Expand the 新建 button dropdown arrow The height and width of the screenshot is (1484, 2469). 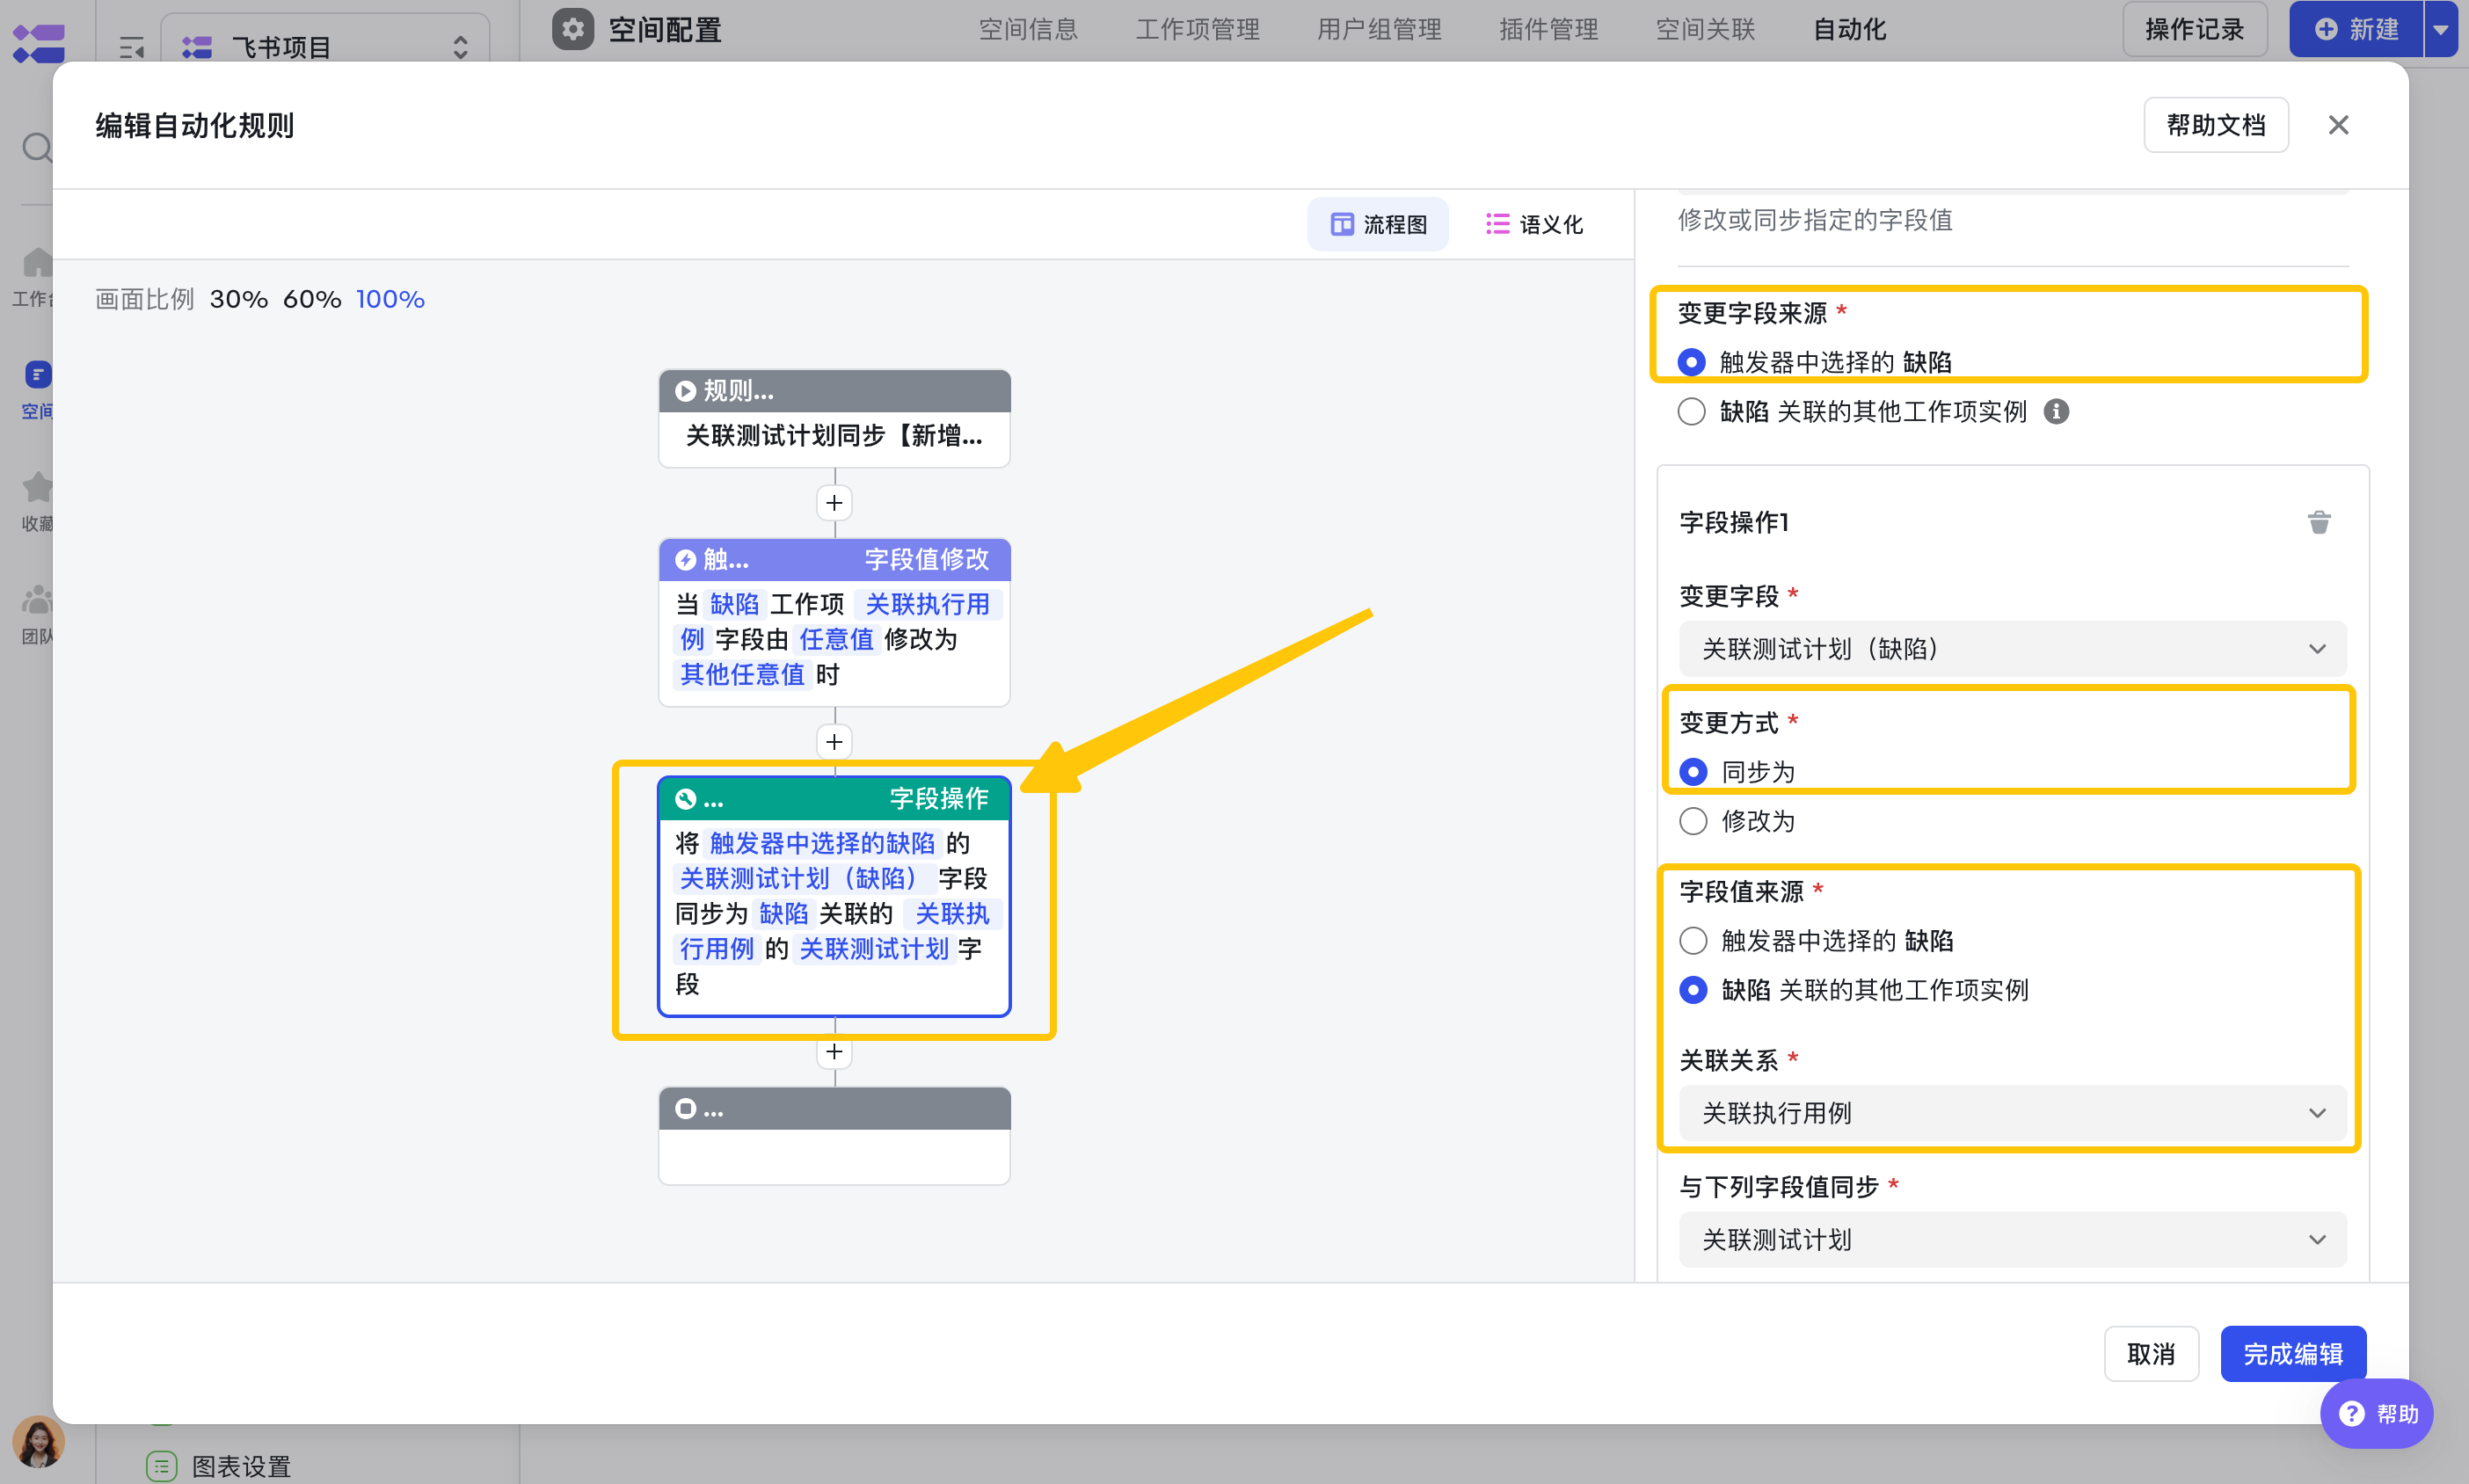(x=2441, y=29)
